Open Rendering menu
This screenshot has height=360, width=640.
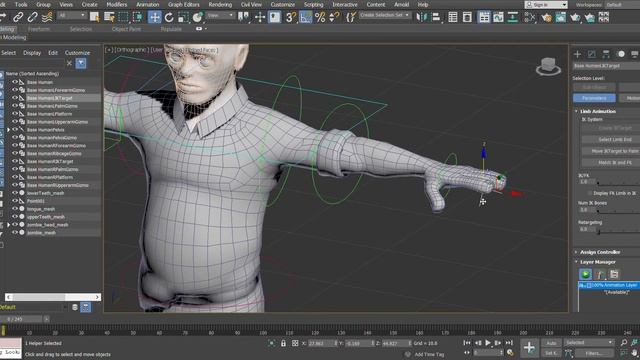(220, 4)
